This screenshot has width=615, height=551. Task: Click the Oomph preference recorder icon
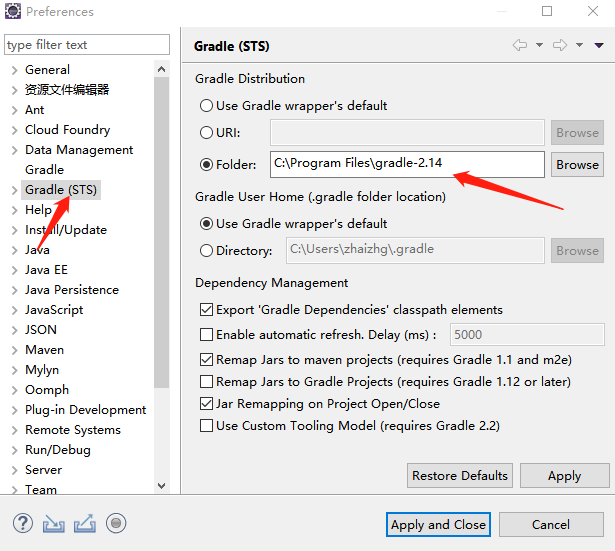116,524
